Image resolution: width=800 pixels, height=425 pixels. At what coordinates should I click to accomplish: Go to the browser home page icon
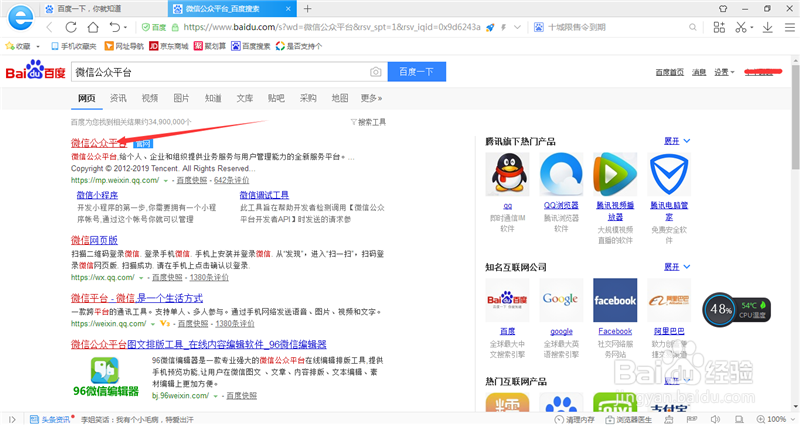[x=93, y=27]
